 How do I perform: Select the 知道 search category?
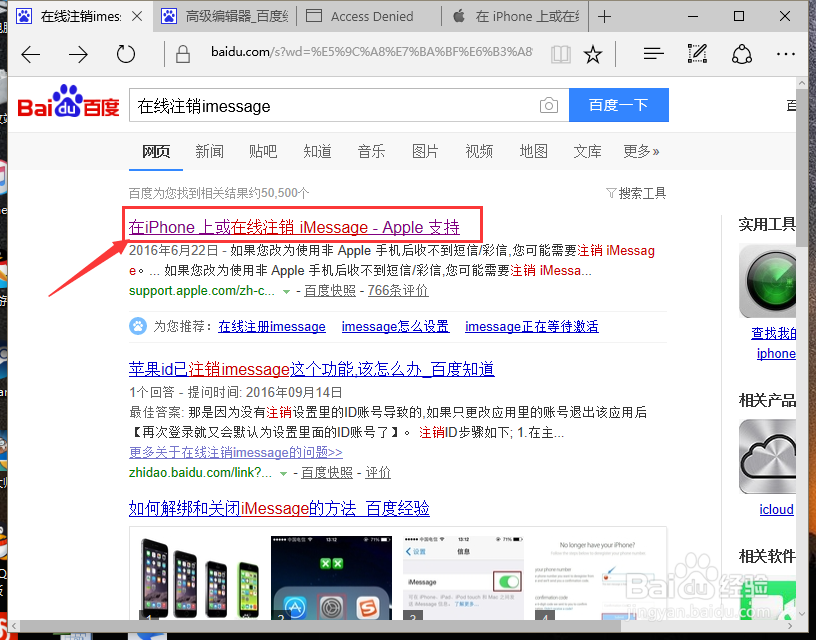tap(317, 151)
